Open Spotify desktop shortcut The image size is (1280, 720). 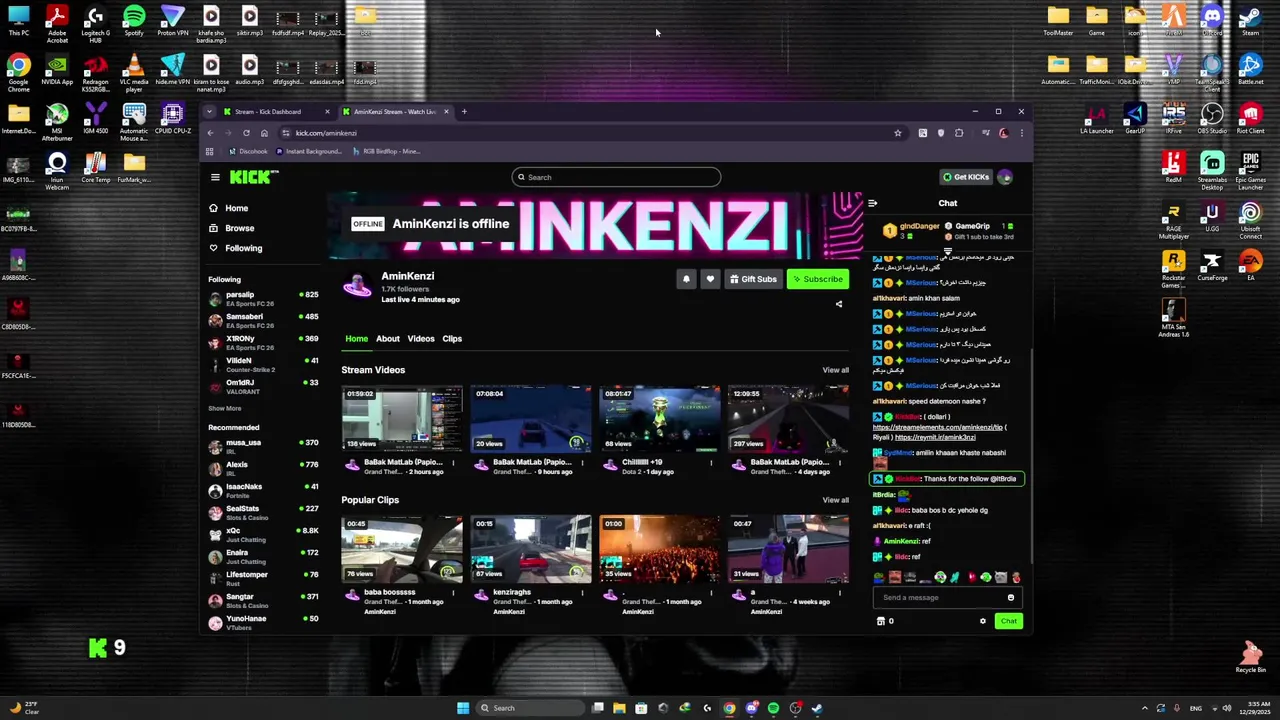(133, 21)
